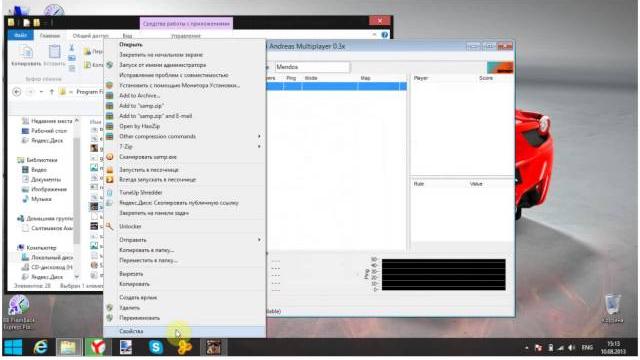Open the GTA San Andreas taskbar icon

pos(213,347)
